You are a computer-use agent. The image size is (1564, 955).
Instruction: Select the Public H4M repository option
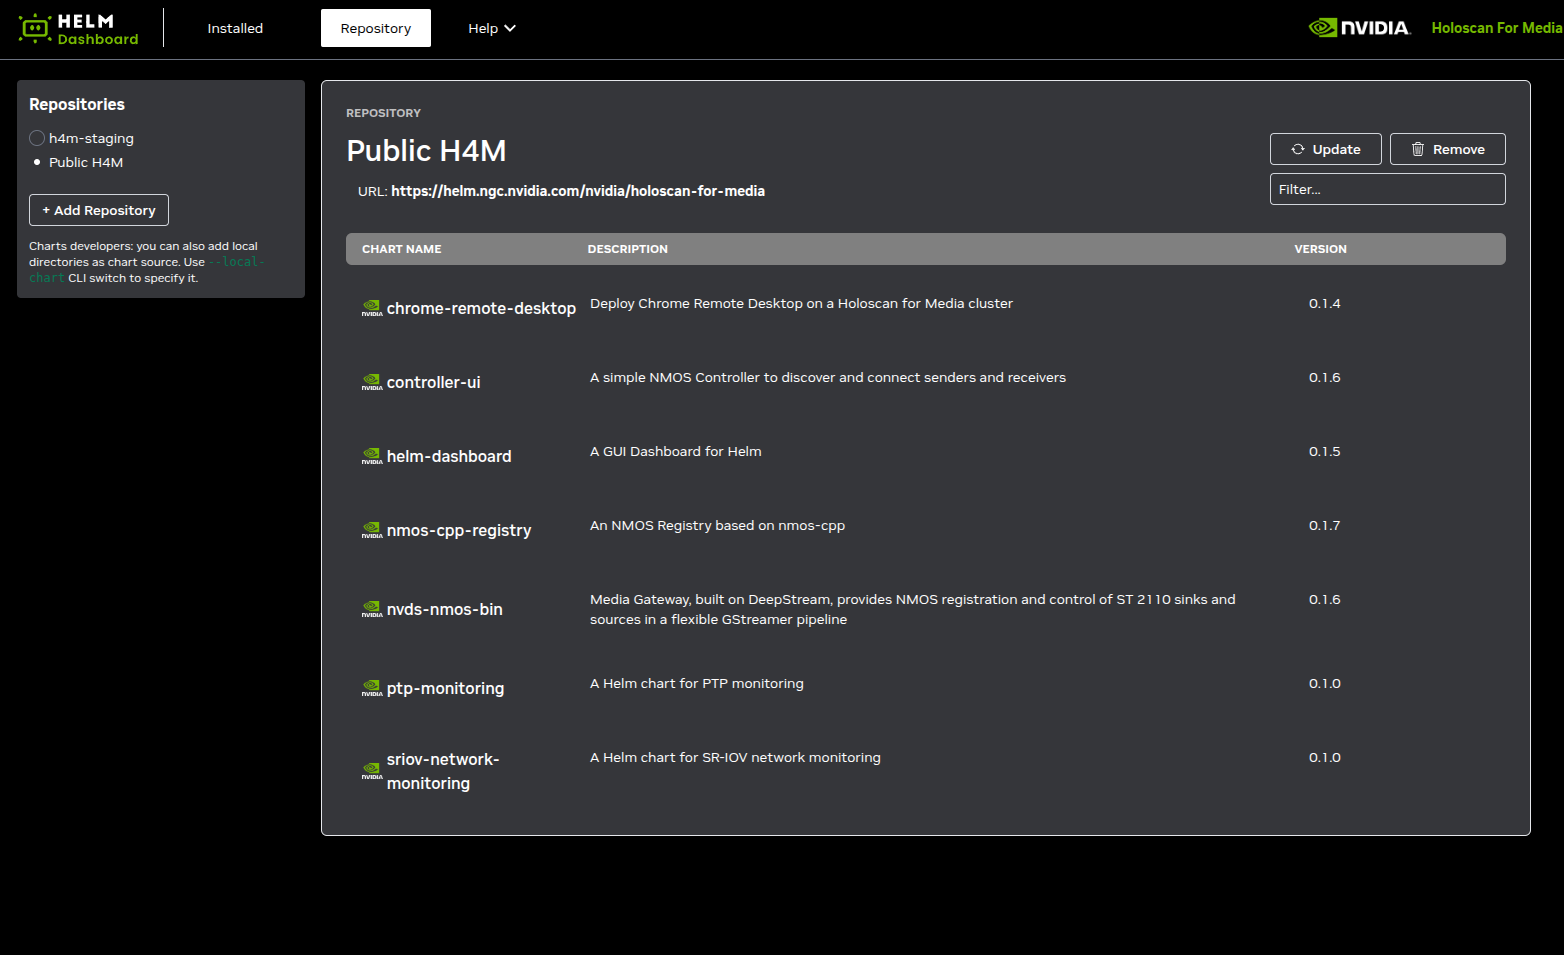coord(85,162)
